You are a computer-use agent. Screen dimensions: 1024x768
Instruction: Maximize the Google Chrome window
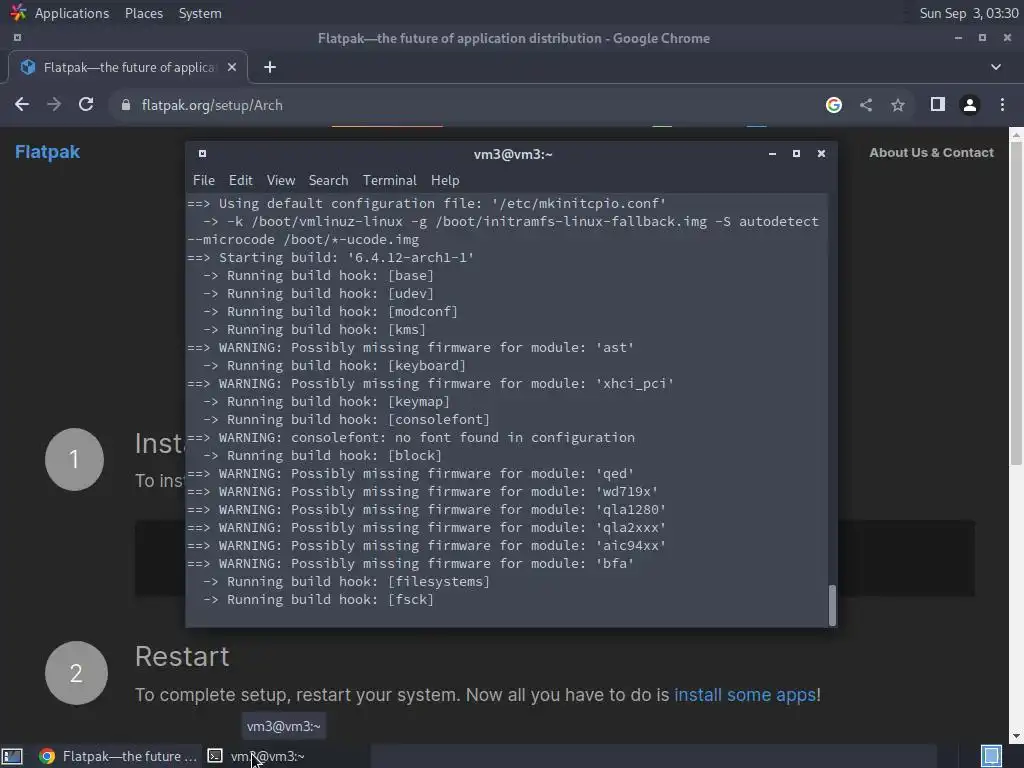pos(982,38)
